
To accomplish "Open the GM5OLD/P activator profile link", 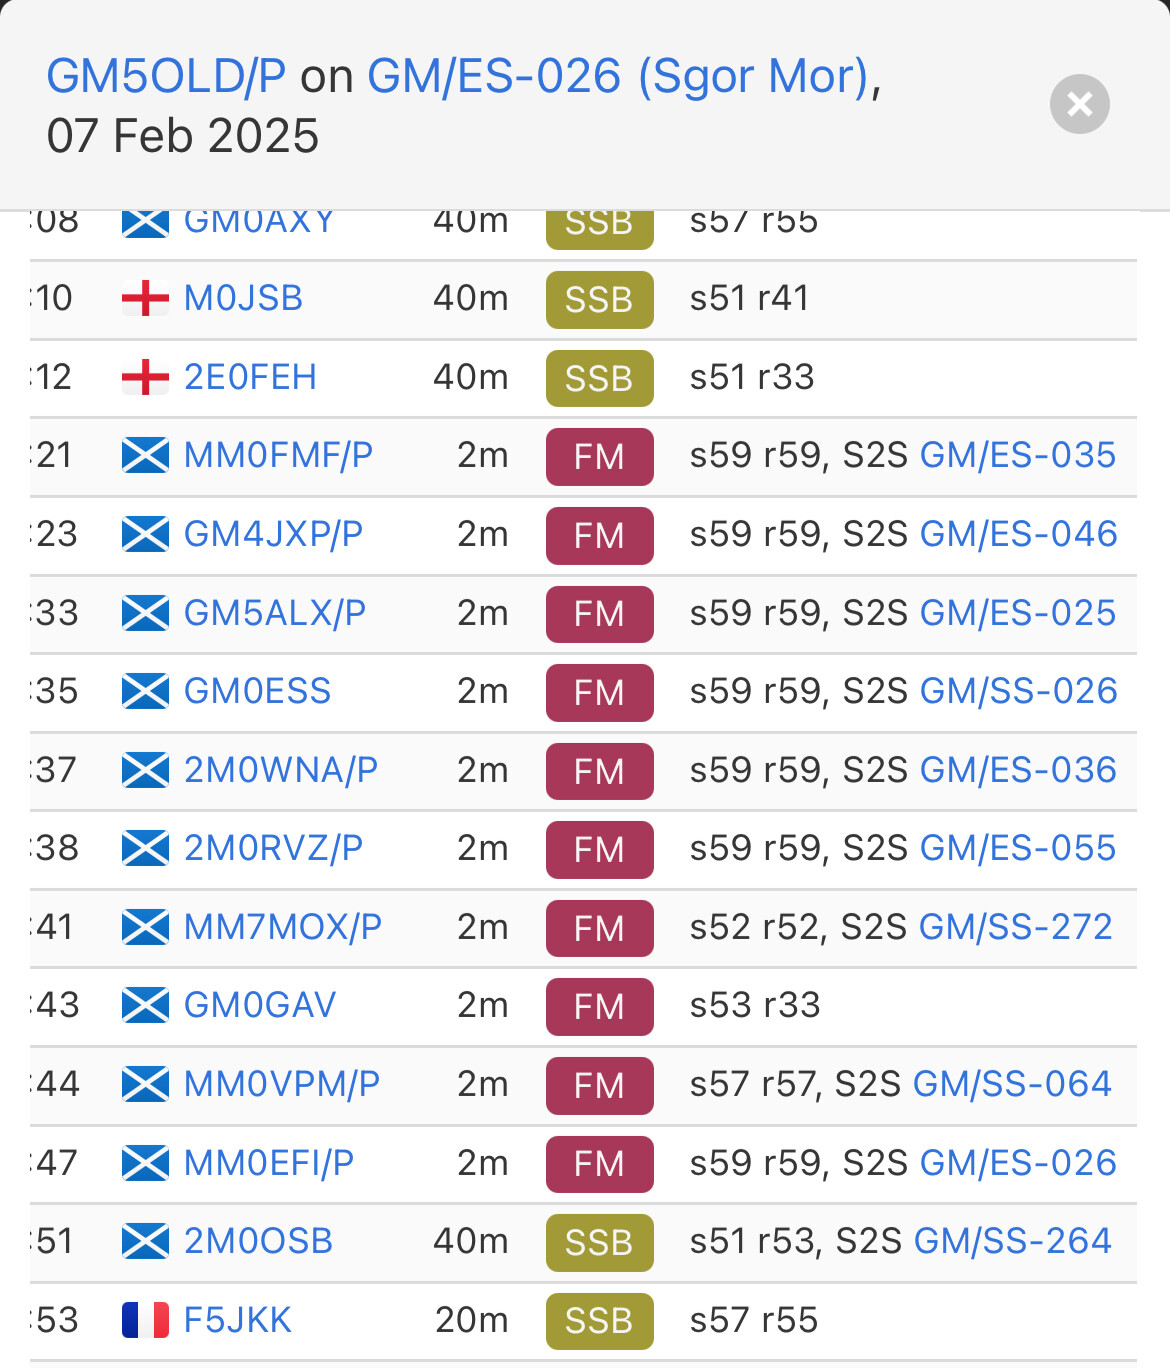I will [x=166, y=77].
